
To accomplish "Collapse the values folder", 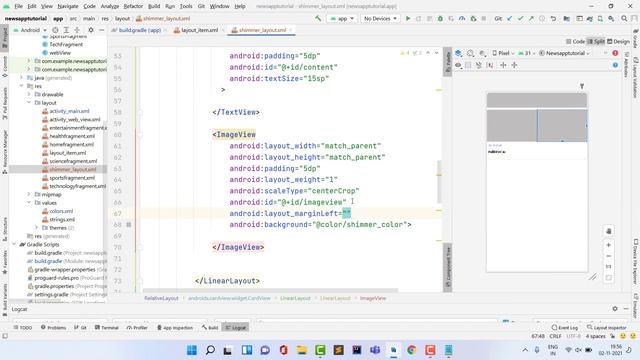I will click(x=29, y=203).
